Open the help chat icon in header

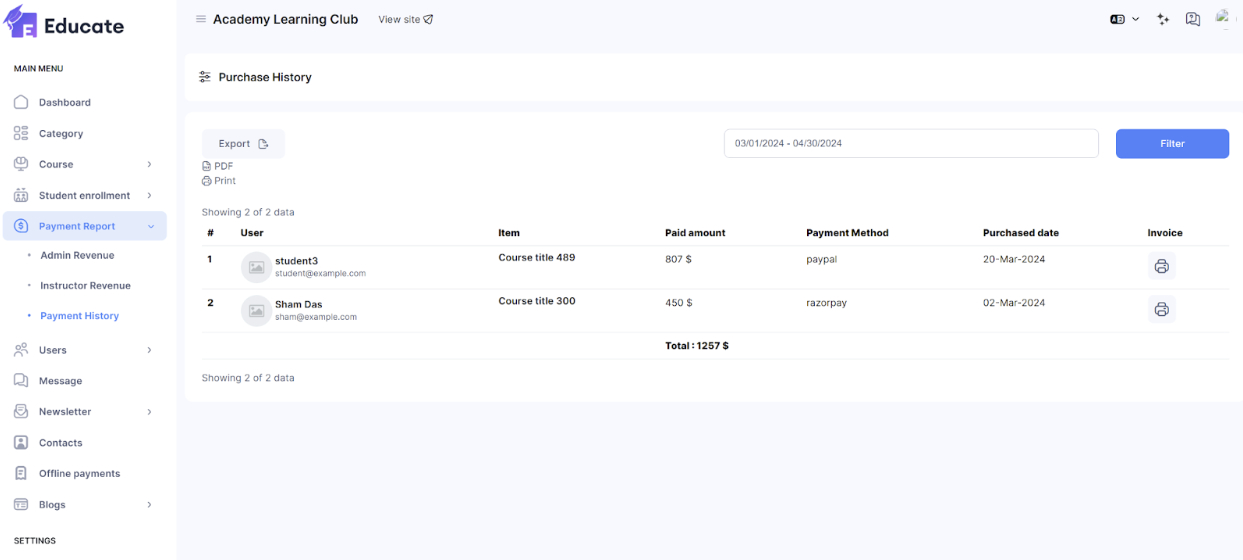[x=1192, y=19]
